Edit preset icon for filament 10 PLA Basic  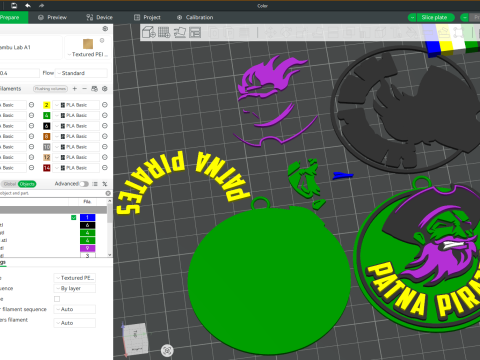(x=105, y=147)
